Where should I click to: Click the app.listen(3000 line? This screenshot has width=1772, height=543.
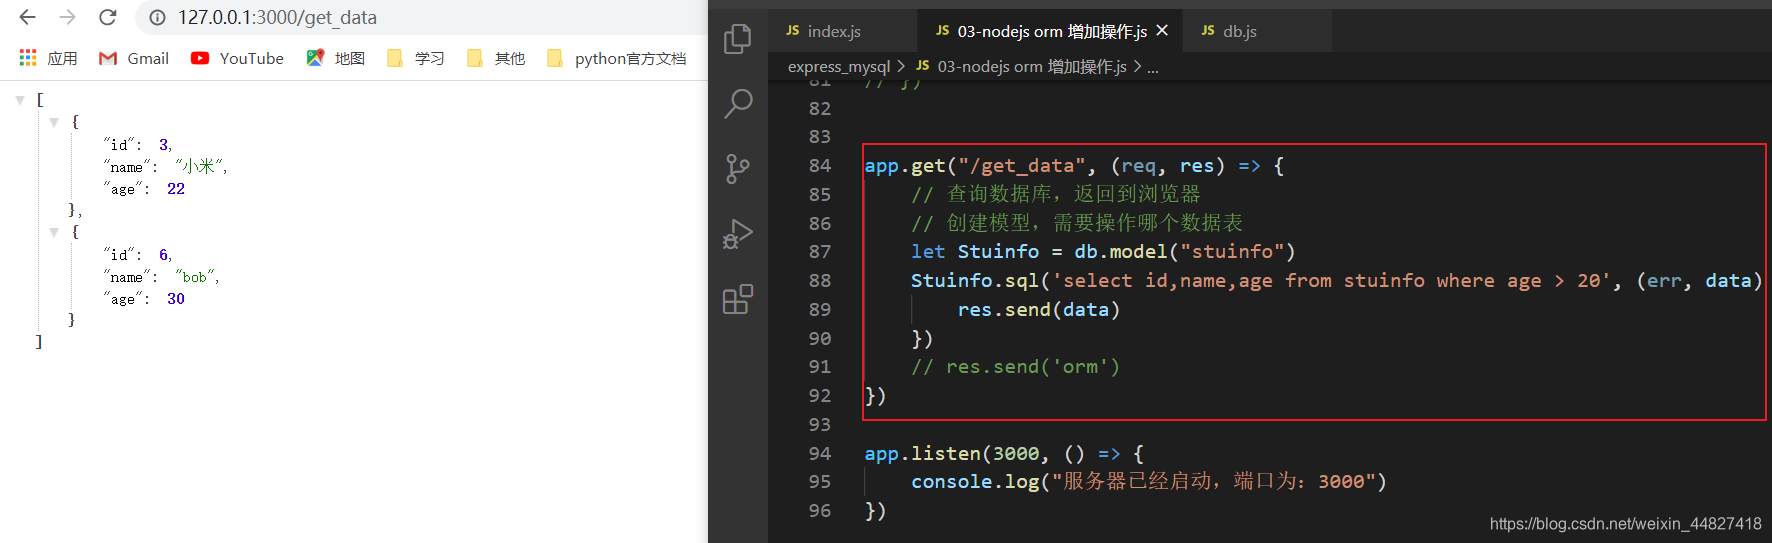[1004, 453]
